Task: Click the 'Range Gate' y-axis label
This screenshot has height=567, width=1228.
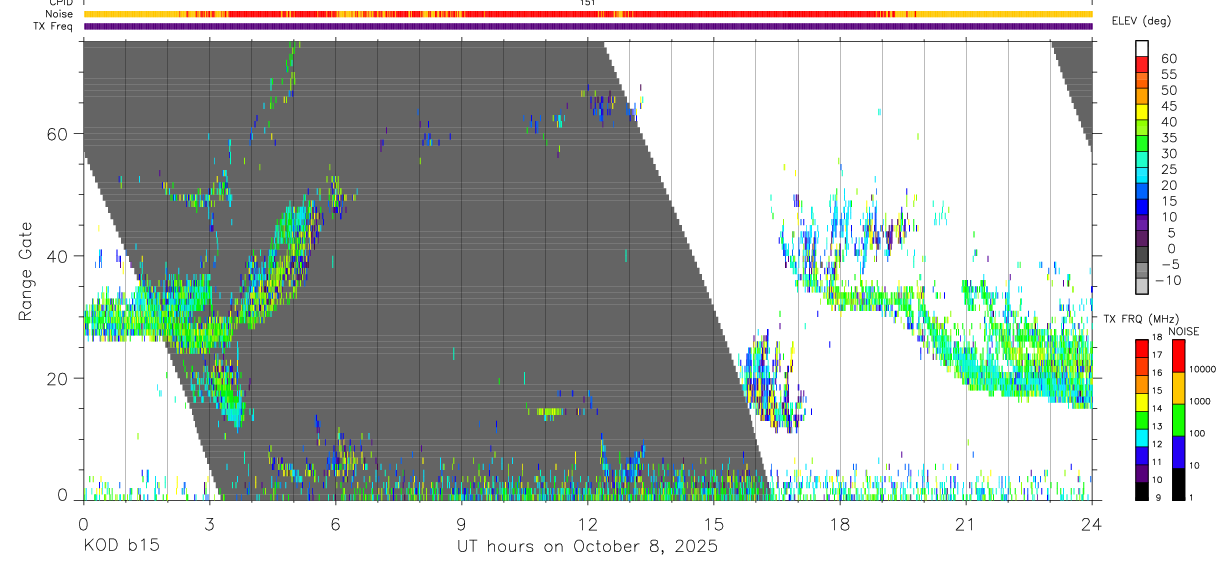Action: click(x=24, y=272)
